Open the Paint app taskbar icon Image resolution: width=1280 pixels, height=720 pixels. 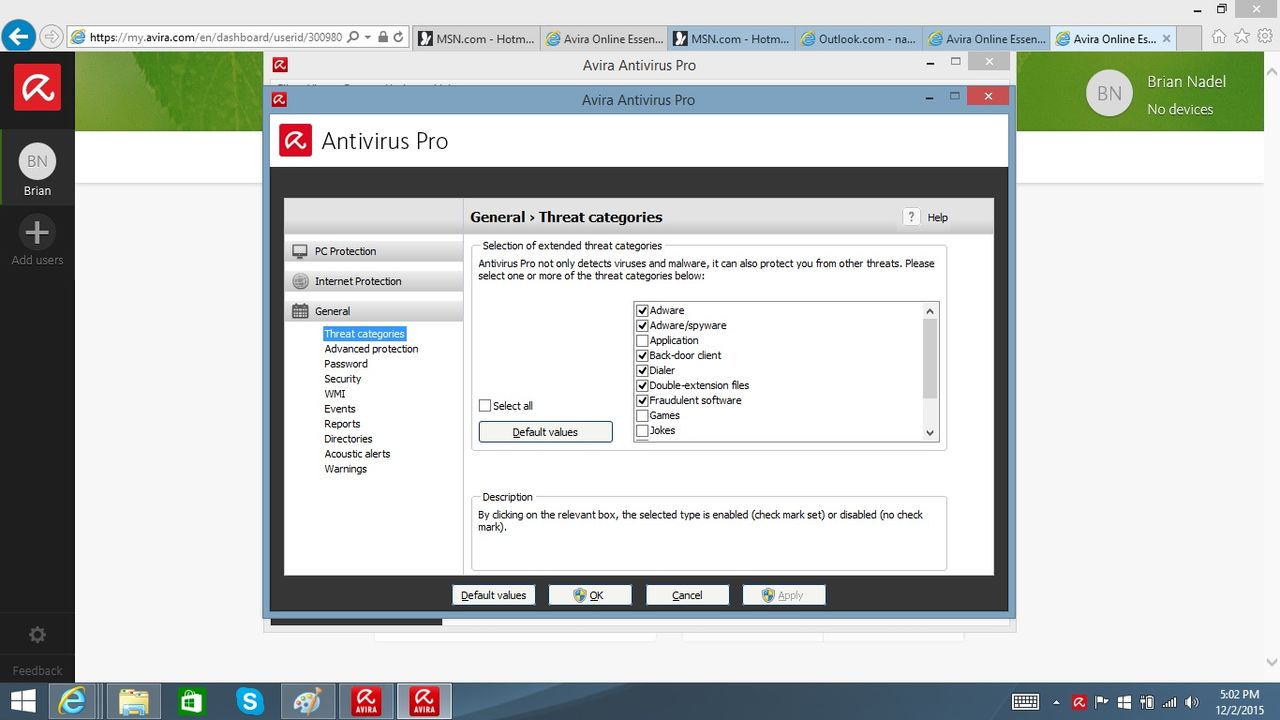coord(307,702)
